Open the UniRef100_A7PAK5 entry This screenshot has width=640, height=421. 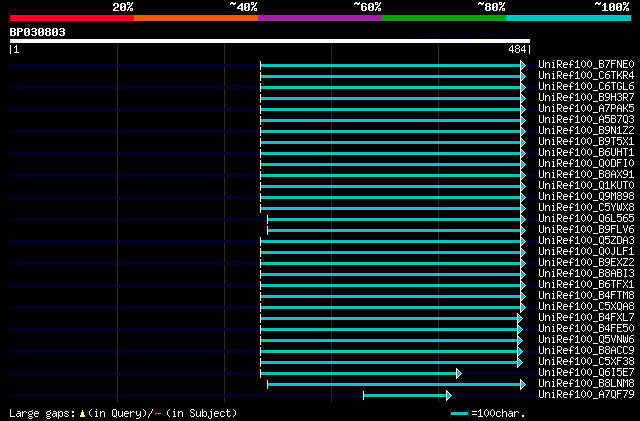click(586, 109)
